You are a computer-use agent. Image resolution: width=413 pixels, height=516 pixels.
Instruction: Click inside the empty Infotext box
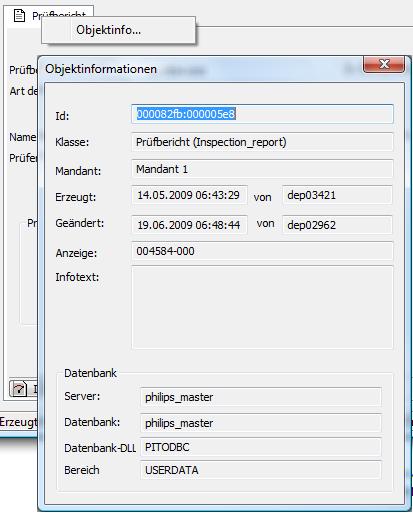(262, 307)
